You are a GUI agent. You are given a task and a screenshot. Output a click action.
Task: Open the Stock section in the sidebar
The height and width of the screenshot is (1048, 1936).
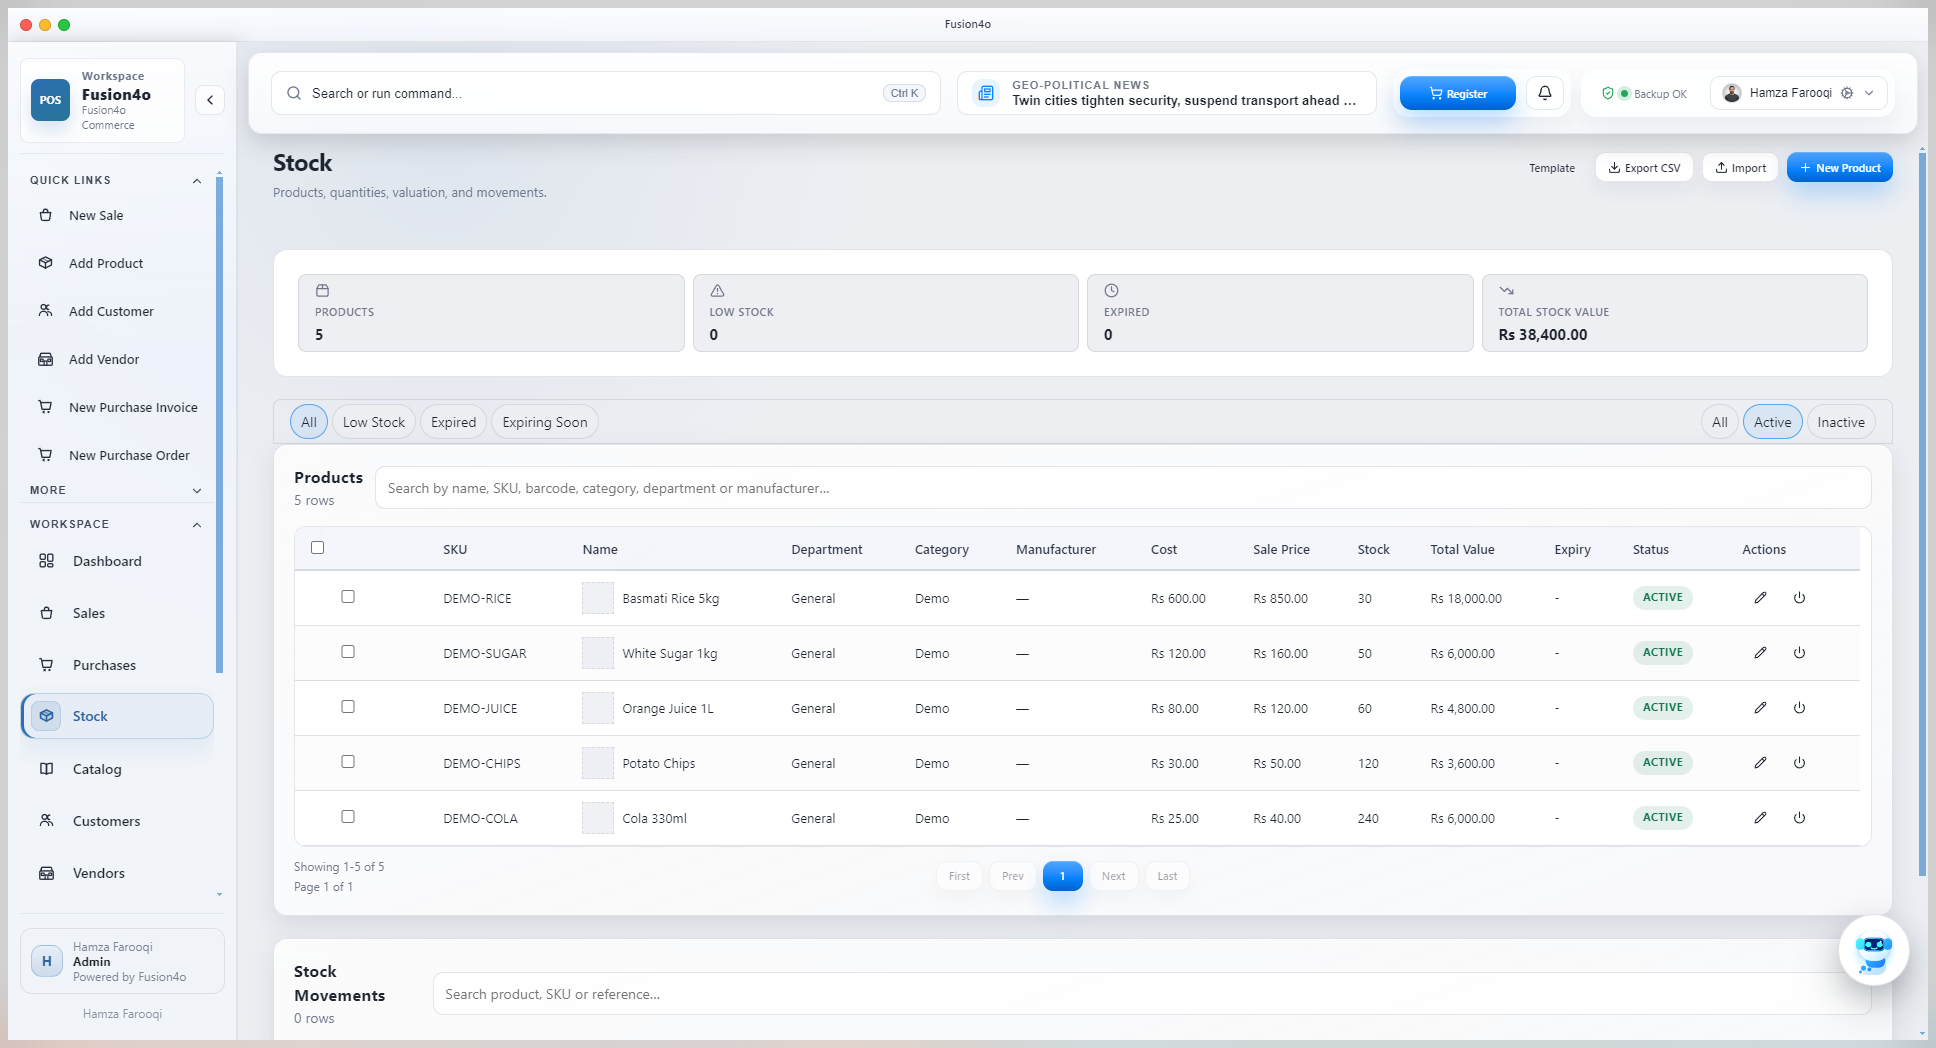coord(89,716)
